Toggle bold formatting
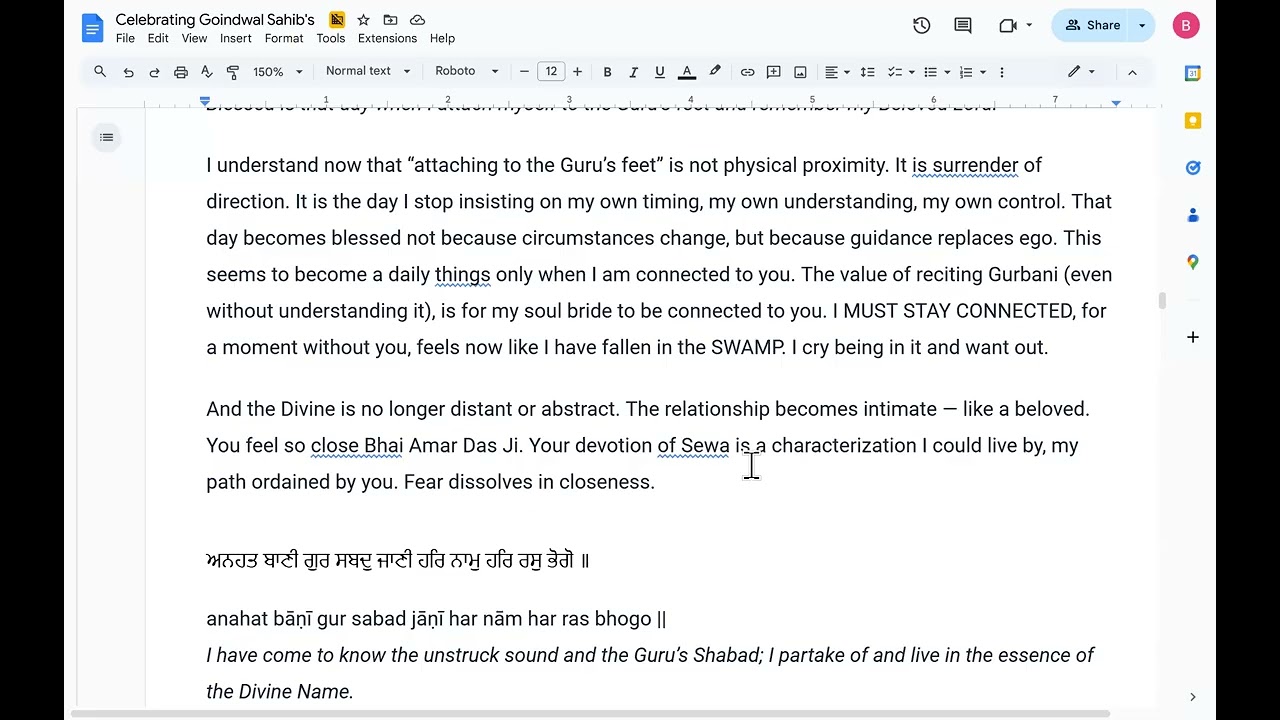This screenshot has height=720, width=1280. pos(607,72)
